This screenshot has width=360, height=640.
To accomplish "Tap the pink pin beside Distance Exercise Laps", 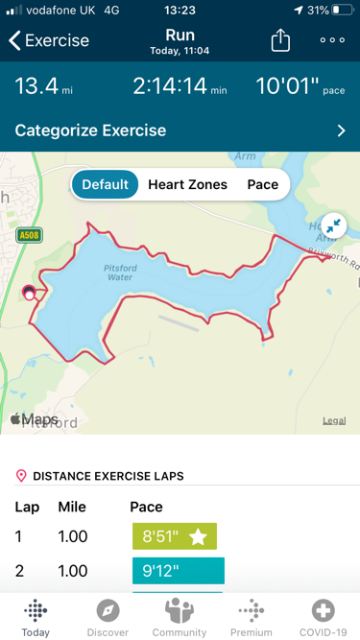I will click(21, 476).
